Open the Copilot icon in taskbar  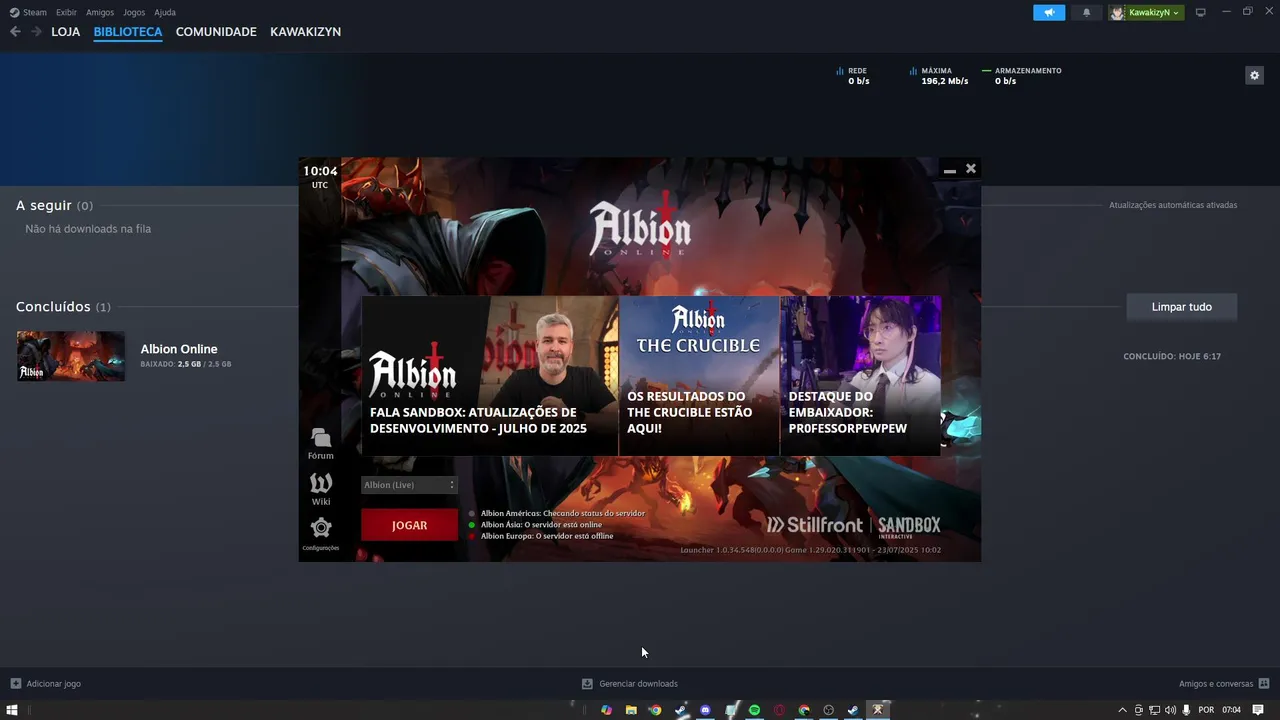(x=606, y=710)
